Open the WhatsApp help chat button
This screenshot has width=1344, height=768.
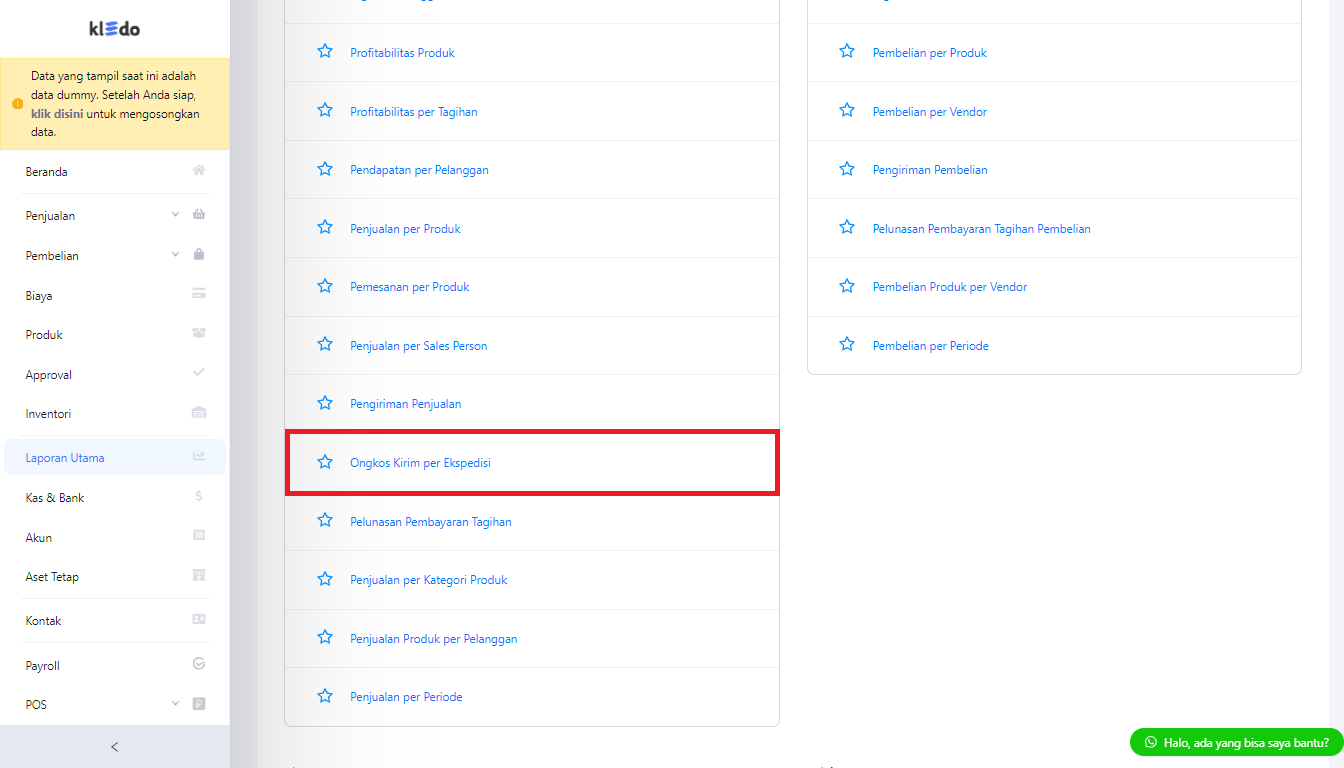1236,742
